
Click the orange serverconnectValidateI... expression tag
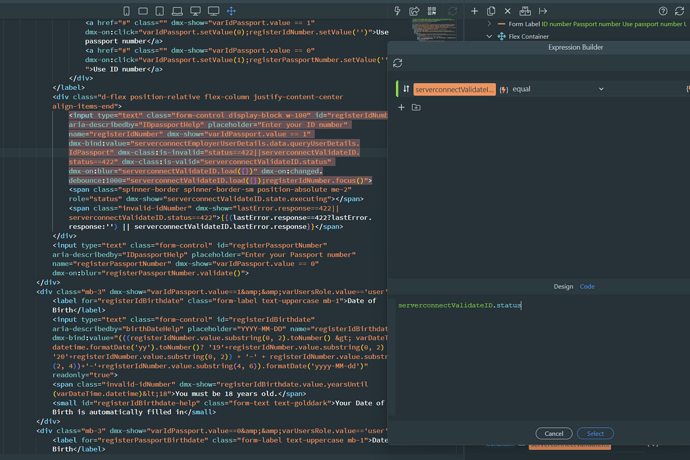tap(454, 89)
